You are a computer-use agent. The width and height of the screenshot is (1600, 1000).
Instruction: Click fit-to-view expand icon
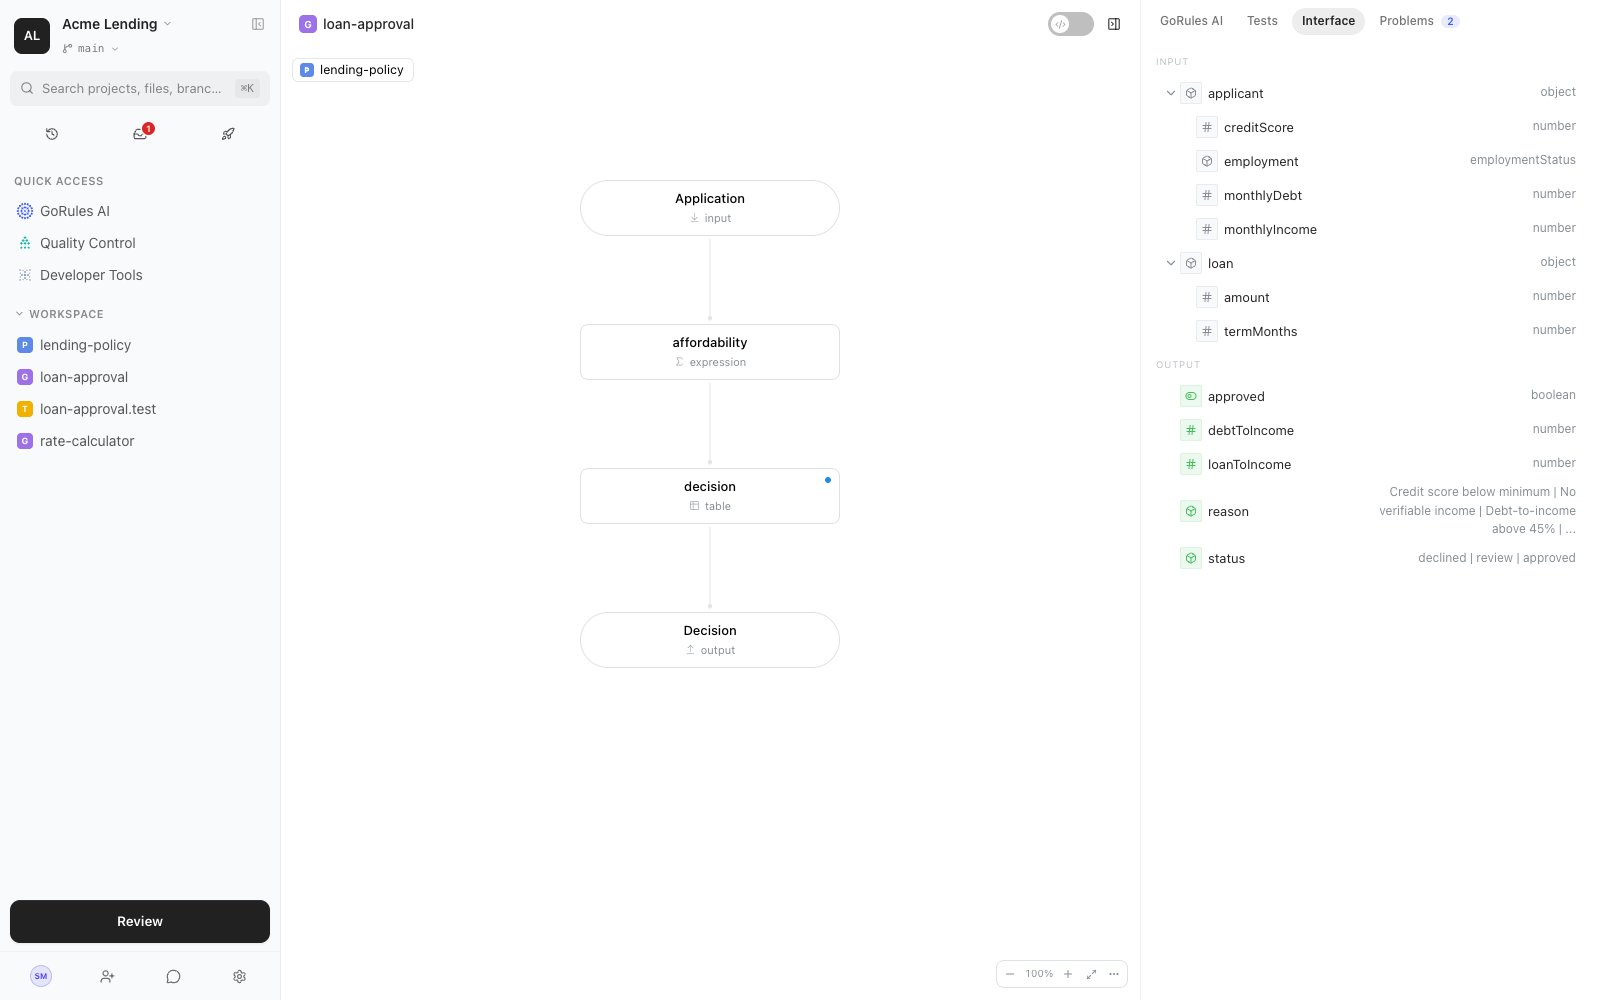pyautogui.click(x=1091, y=974)
